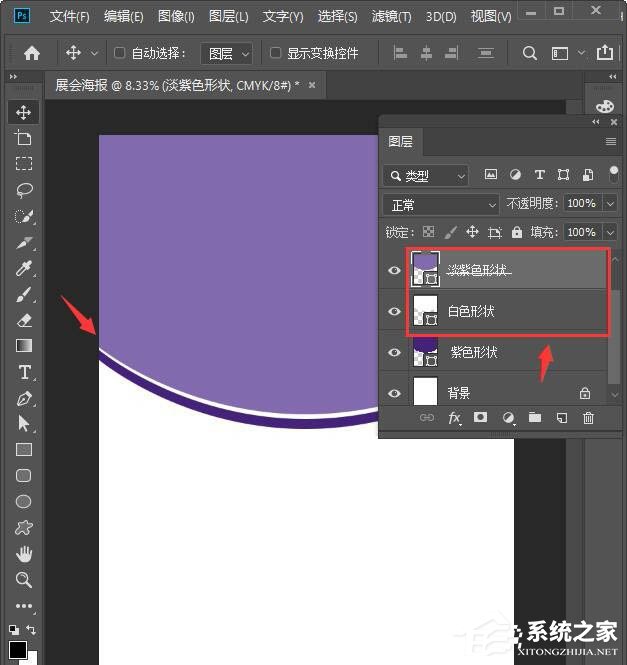
Task: Hide the 背景 layer
Action: [x=394, y=394]
